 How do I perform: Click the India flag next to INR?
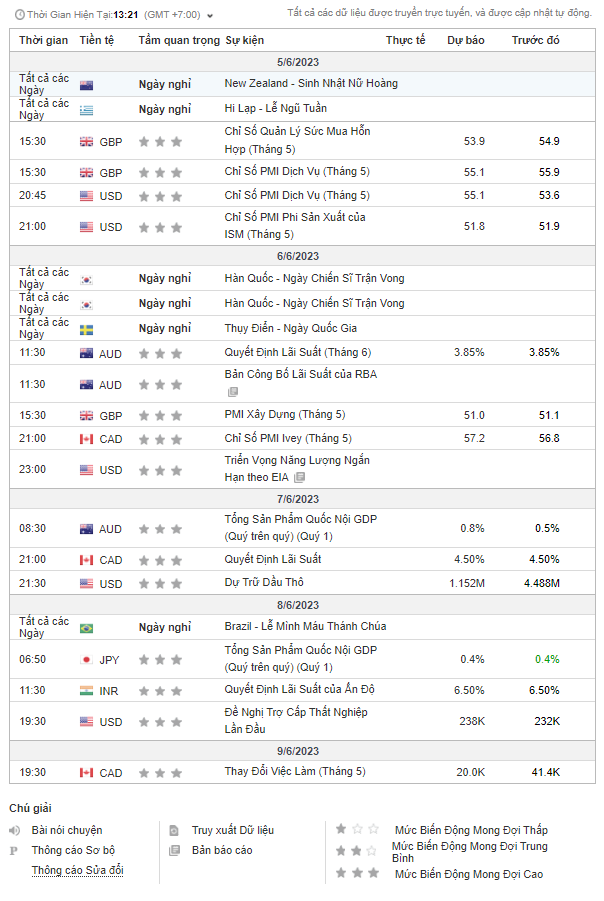tap(86, 691)
